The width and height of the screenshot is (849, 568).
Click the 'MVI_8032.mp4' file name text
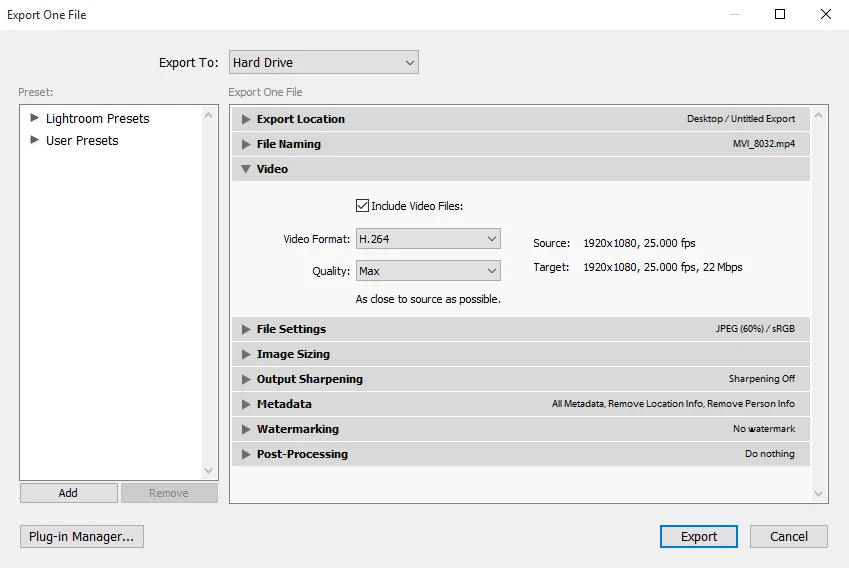coord(763,143)
